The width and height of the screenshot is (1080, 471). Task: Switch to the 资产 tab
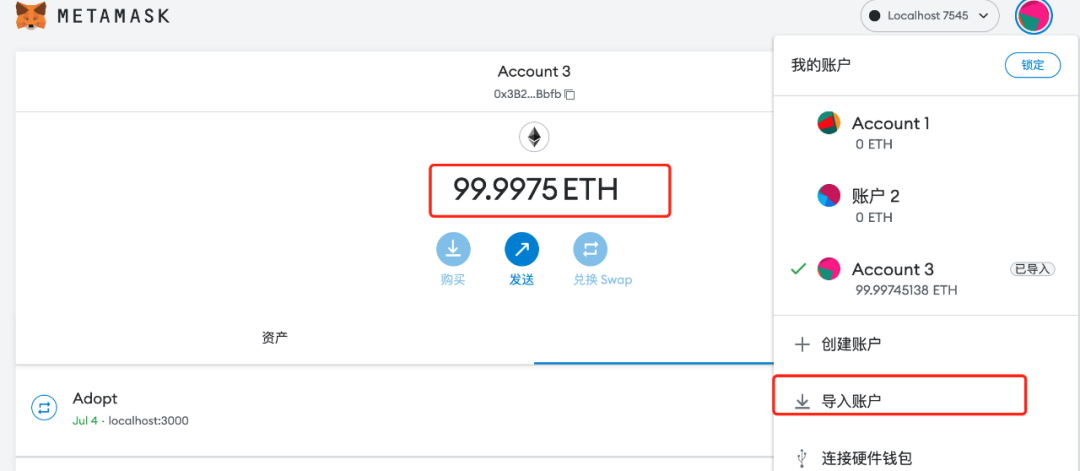[x=275, y=338]
